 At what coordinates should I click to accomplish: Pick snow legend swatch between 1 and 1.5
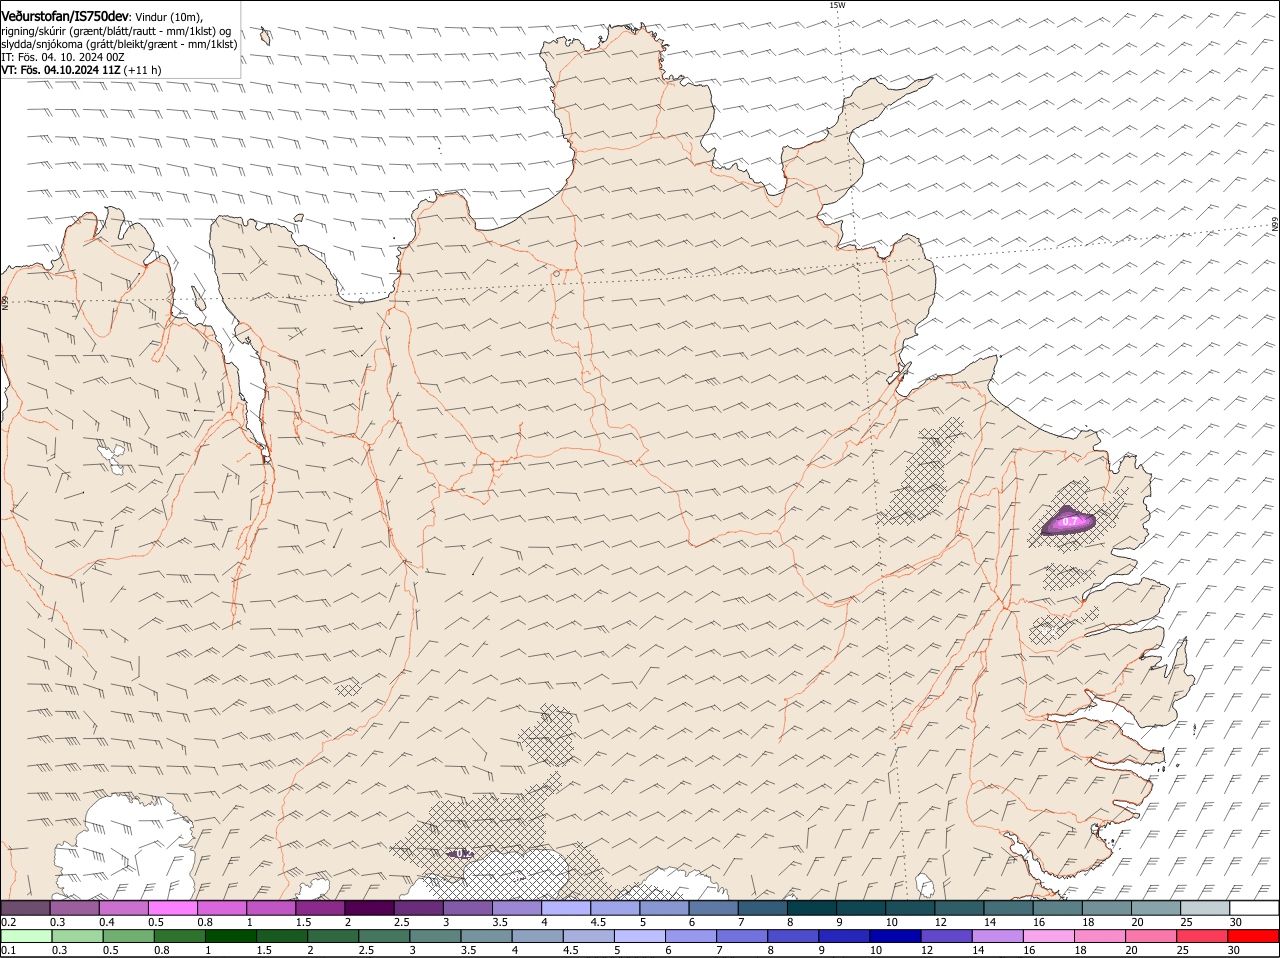(x=271, y=907)
